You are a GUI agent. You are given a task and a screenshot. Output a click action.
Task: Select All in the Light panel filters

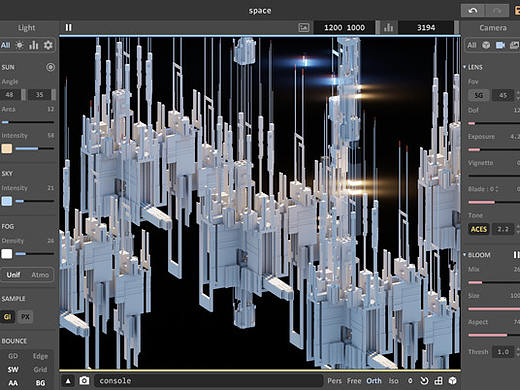(x=5, y=45)
